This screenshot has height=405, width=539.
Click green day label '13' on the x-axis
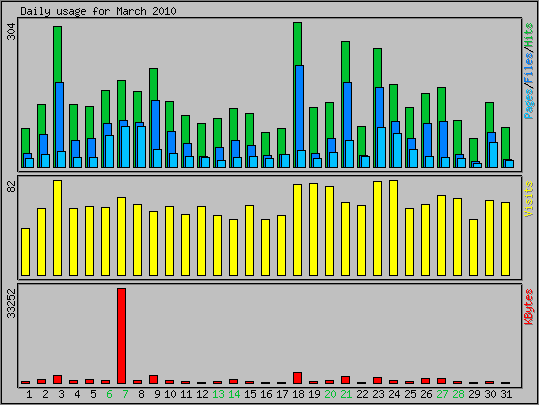218,394
